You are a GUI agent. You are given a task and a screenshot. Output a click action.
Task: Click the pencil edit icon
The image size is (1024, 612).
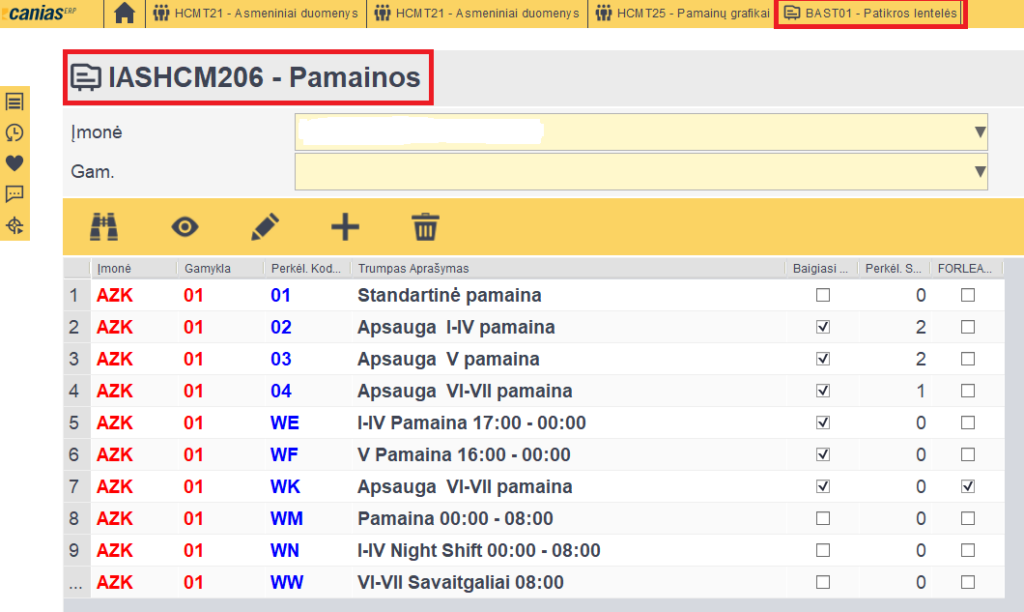click(x=264, y=227)
